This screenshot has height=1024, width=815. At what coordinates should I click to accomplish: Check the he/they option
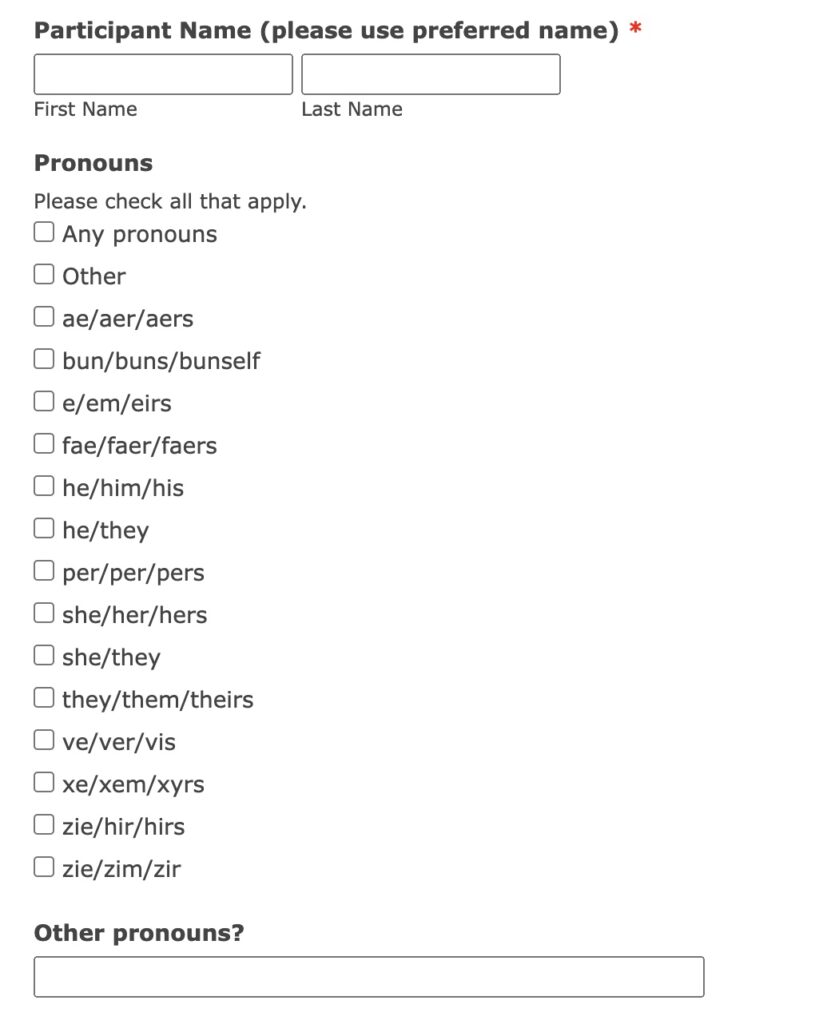pyautogui.click(x=44, y=529)
